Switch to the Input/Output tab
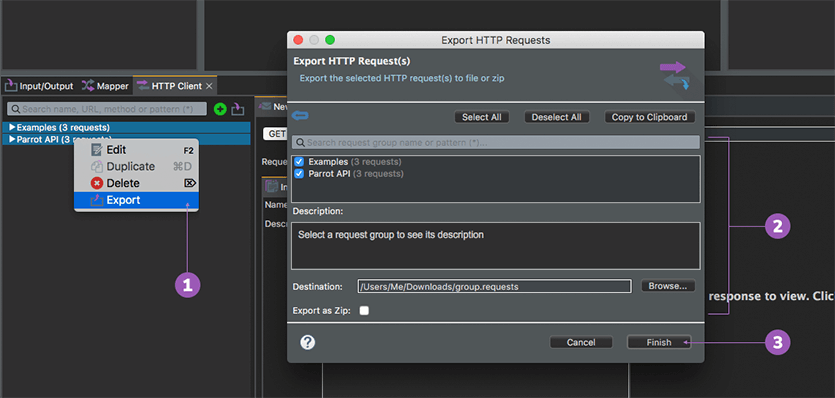Viewport: 835px width, 398px height. tap(39, 86)
